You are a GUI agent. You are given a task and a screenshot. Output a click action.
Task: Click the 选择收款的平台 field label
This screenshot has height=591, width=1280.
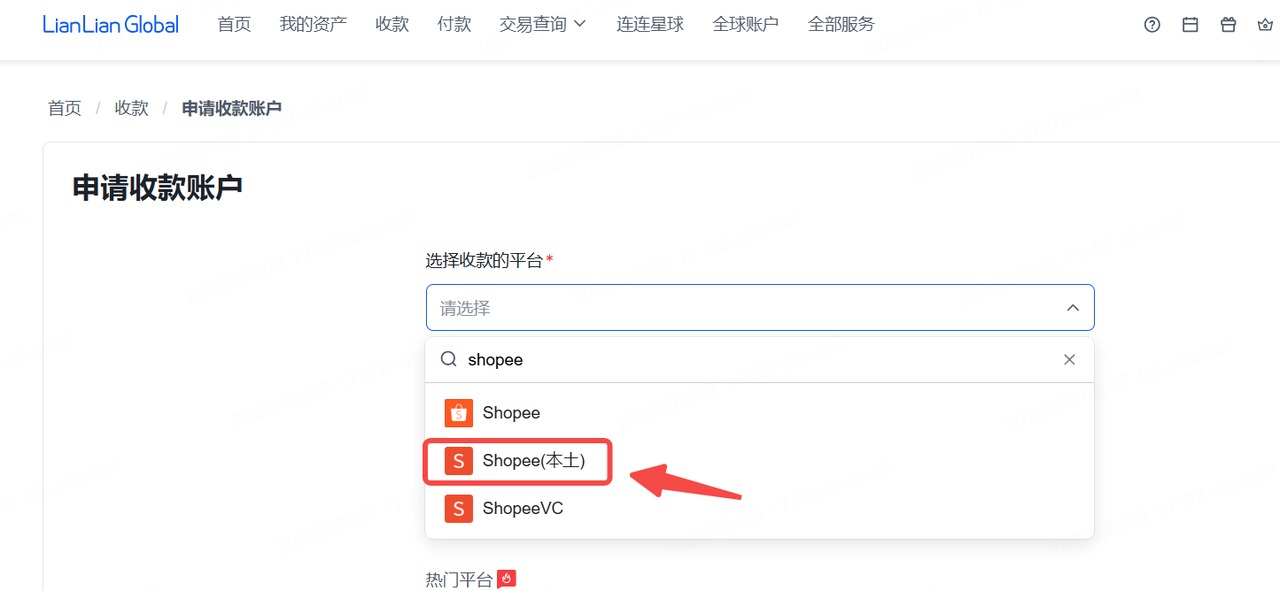(484, 261)
